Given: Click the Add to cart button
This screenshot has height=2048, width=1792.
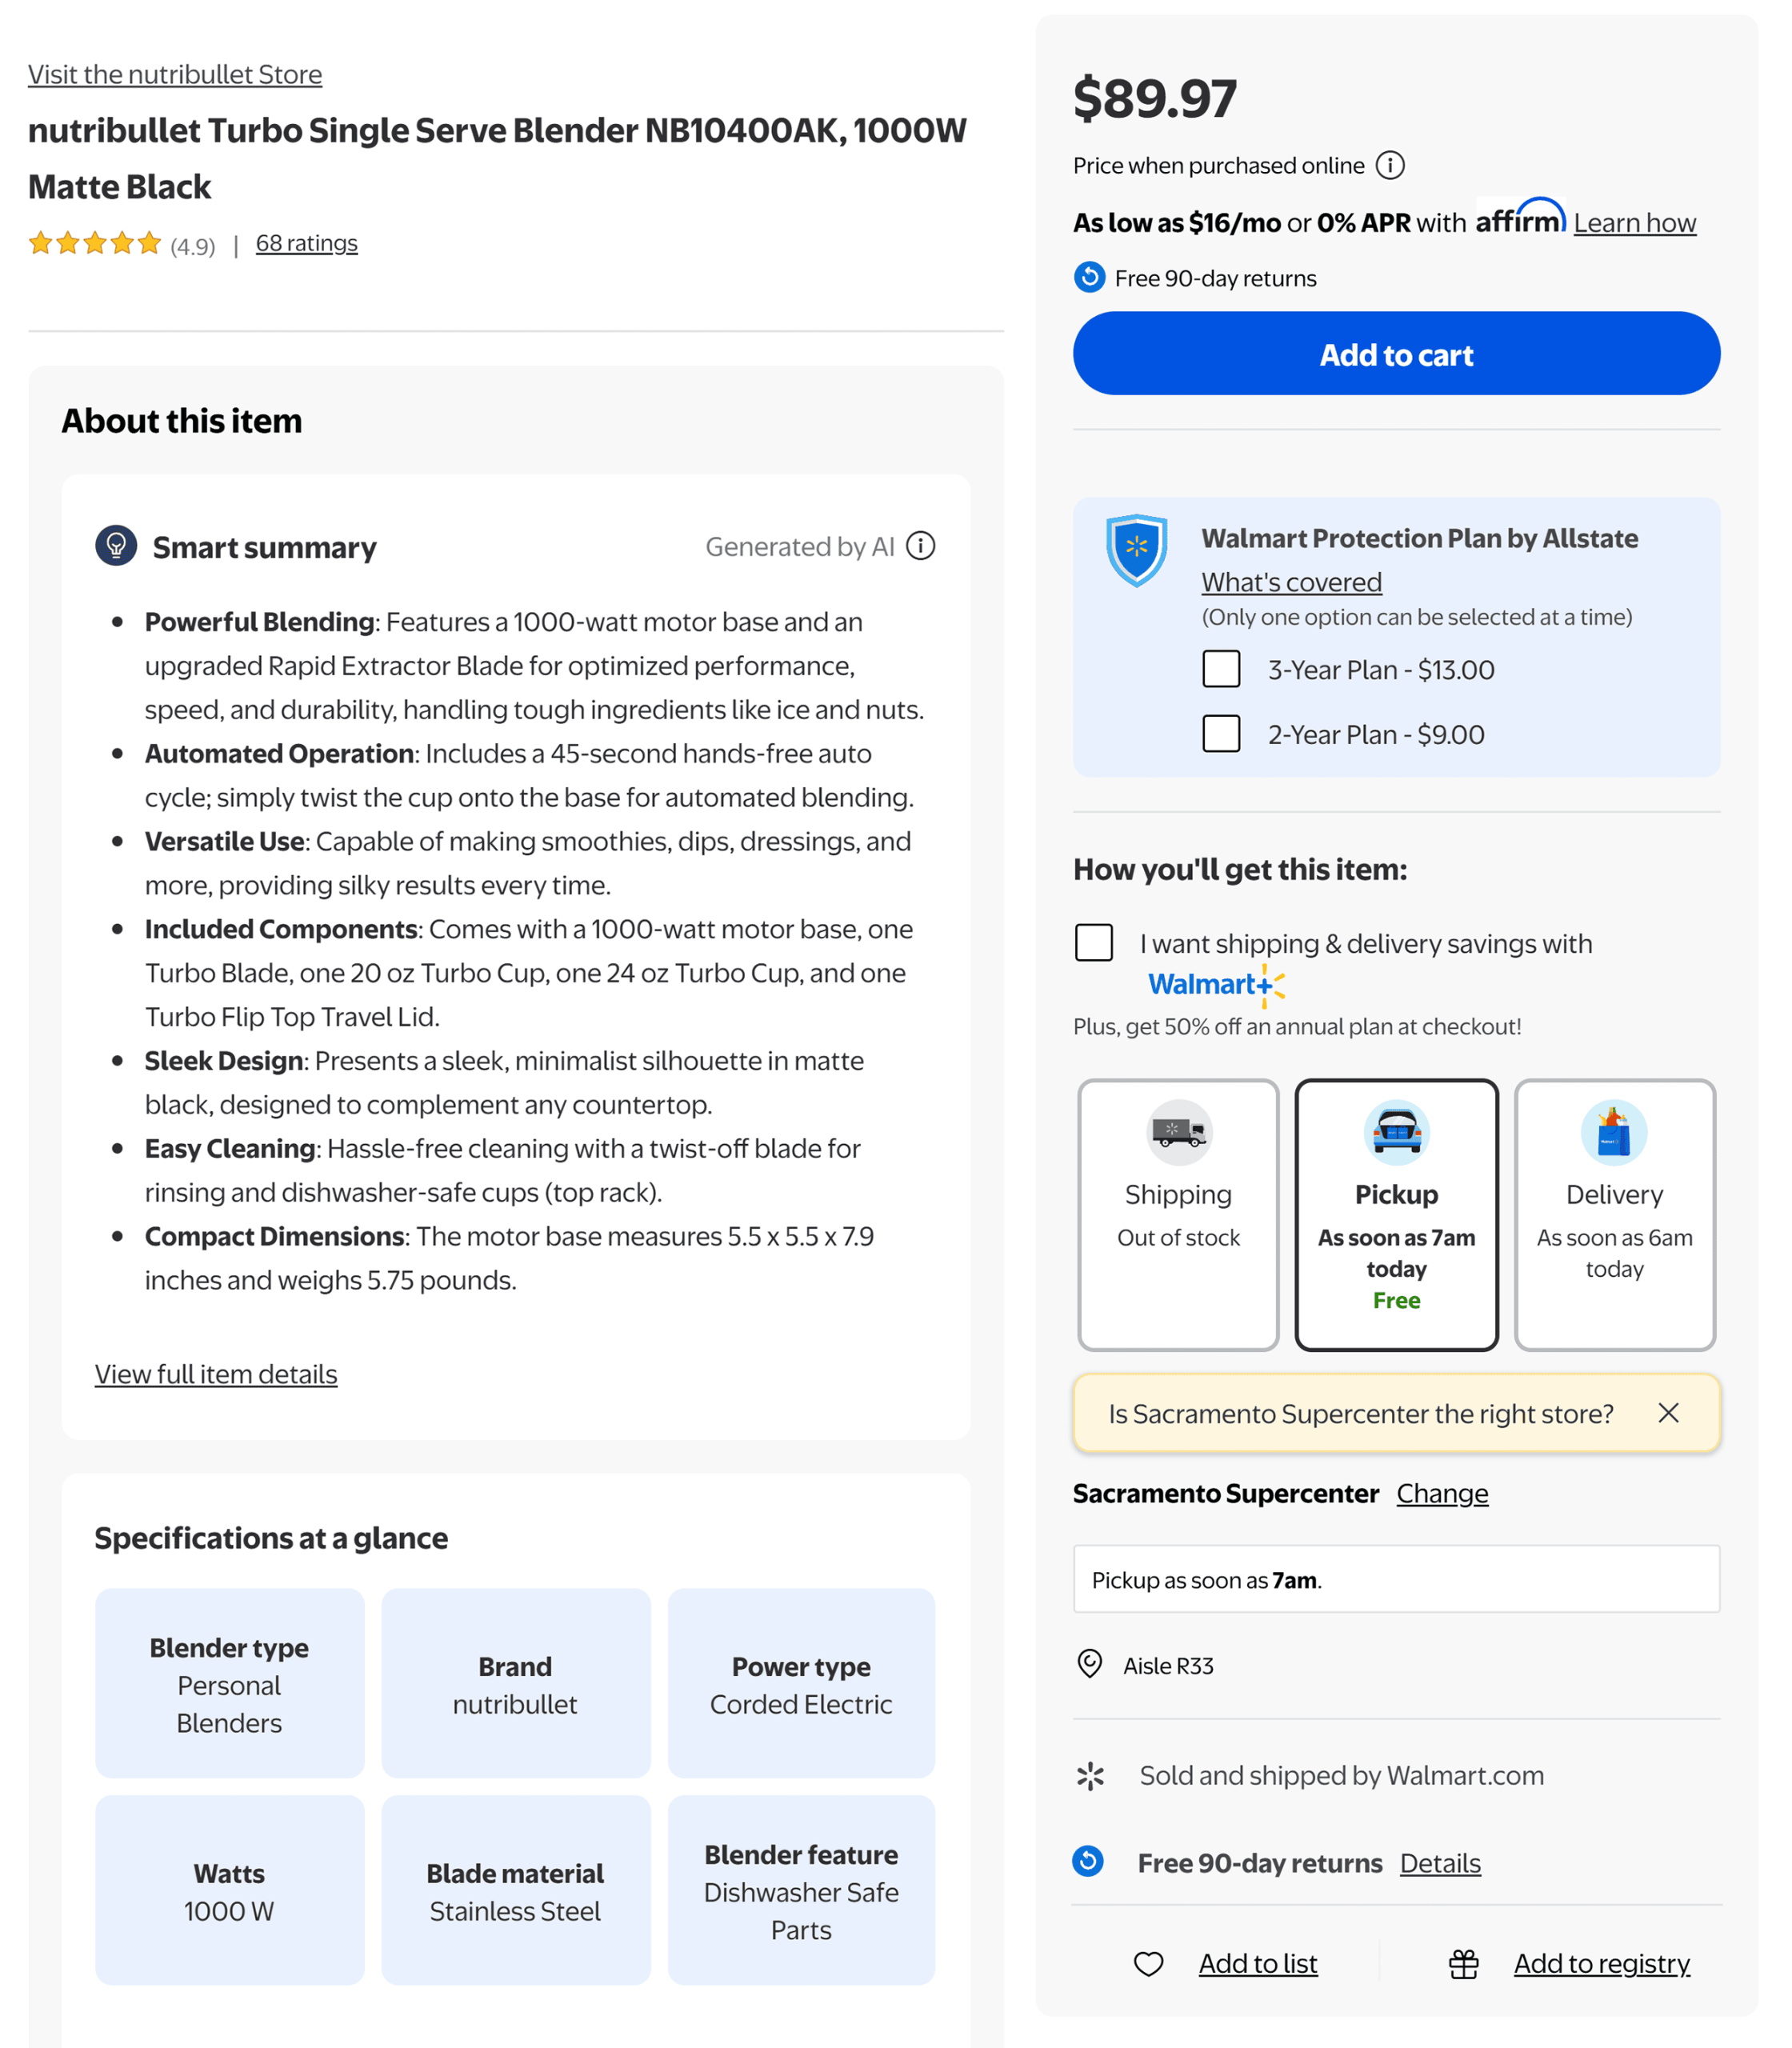Looking at the screenshot, I should [x=1396, y=354].
